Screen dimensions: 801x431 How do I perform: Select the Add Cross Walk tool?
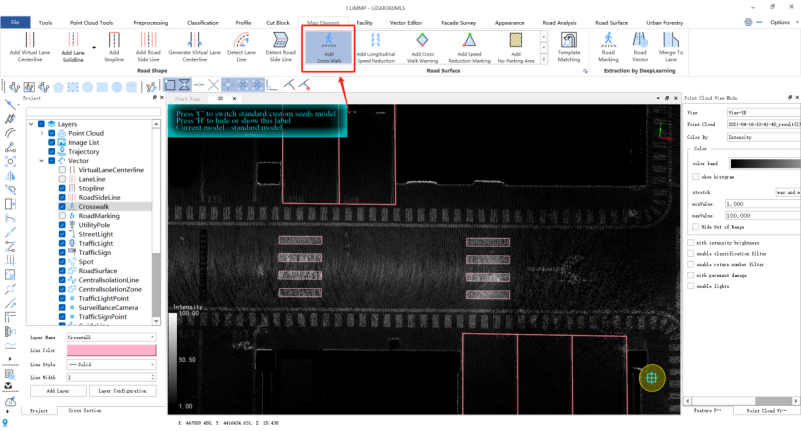point(329,47)
